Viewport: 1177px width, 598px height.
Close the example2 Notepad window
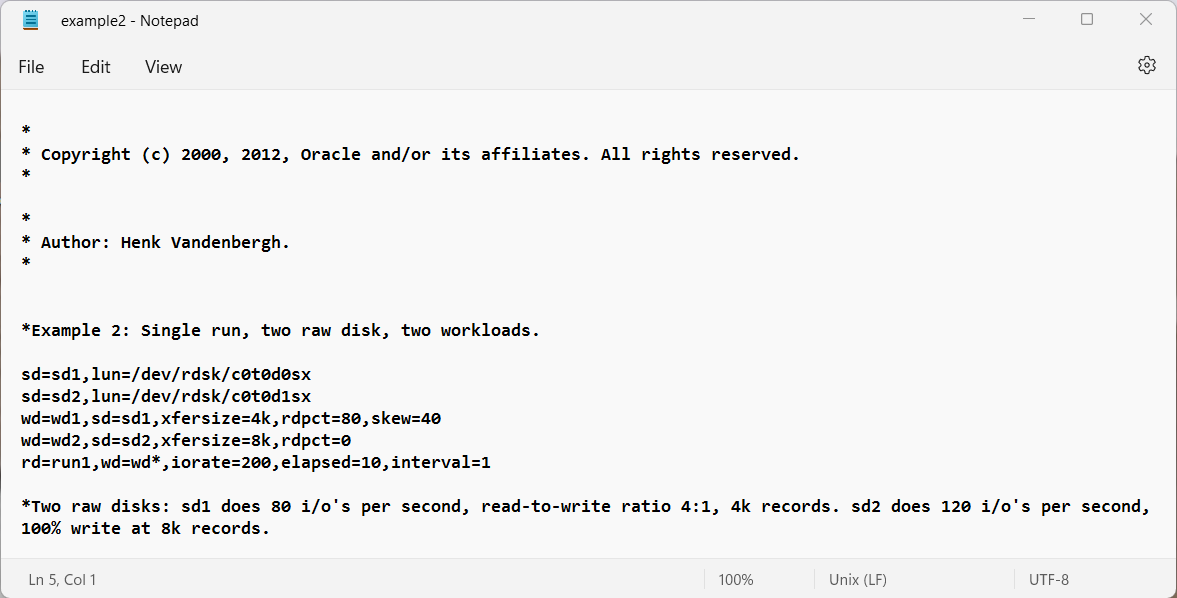point(1145,20)
